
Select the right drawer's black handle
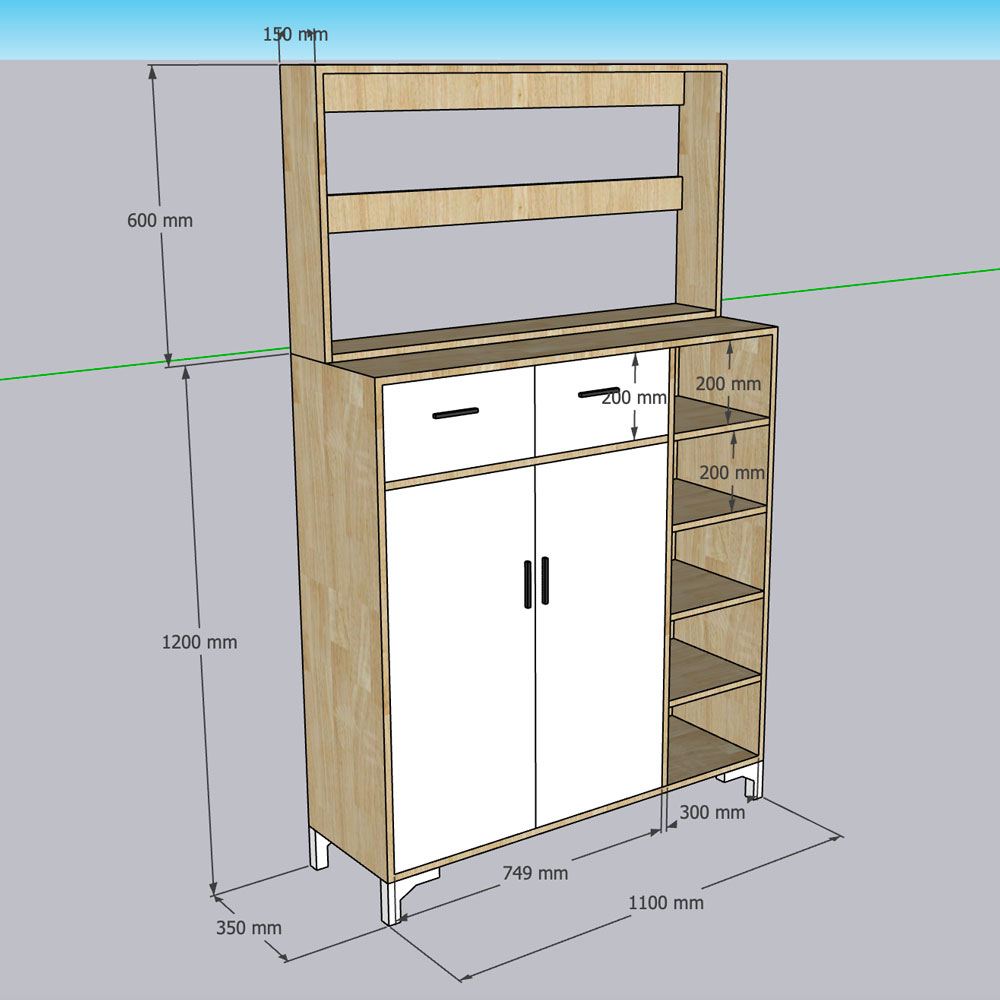tap(599, 392)
